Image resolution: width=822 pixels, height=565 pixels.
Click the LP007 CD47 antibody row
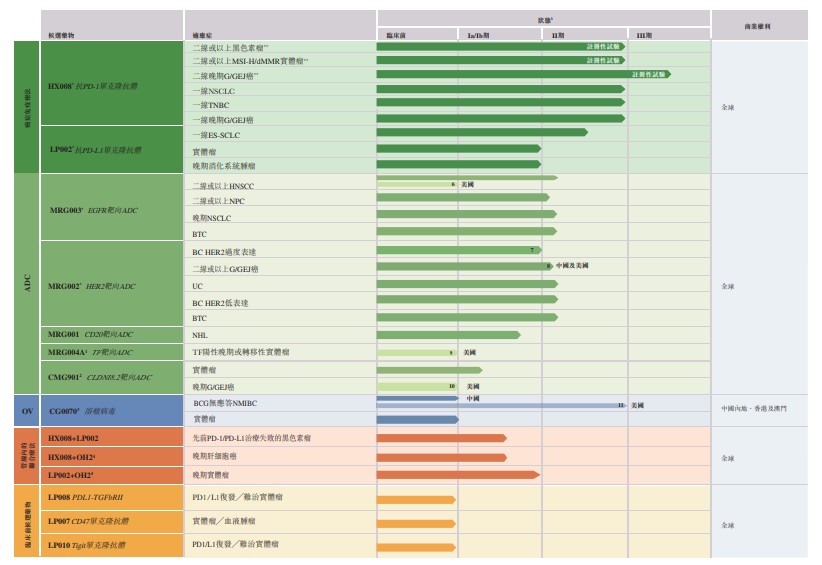click(112, 521)
